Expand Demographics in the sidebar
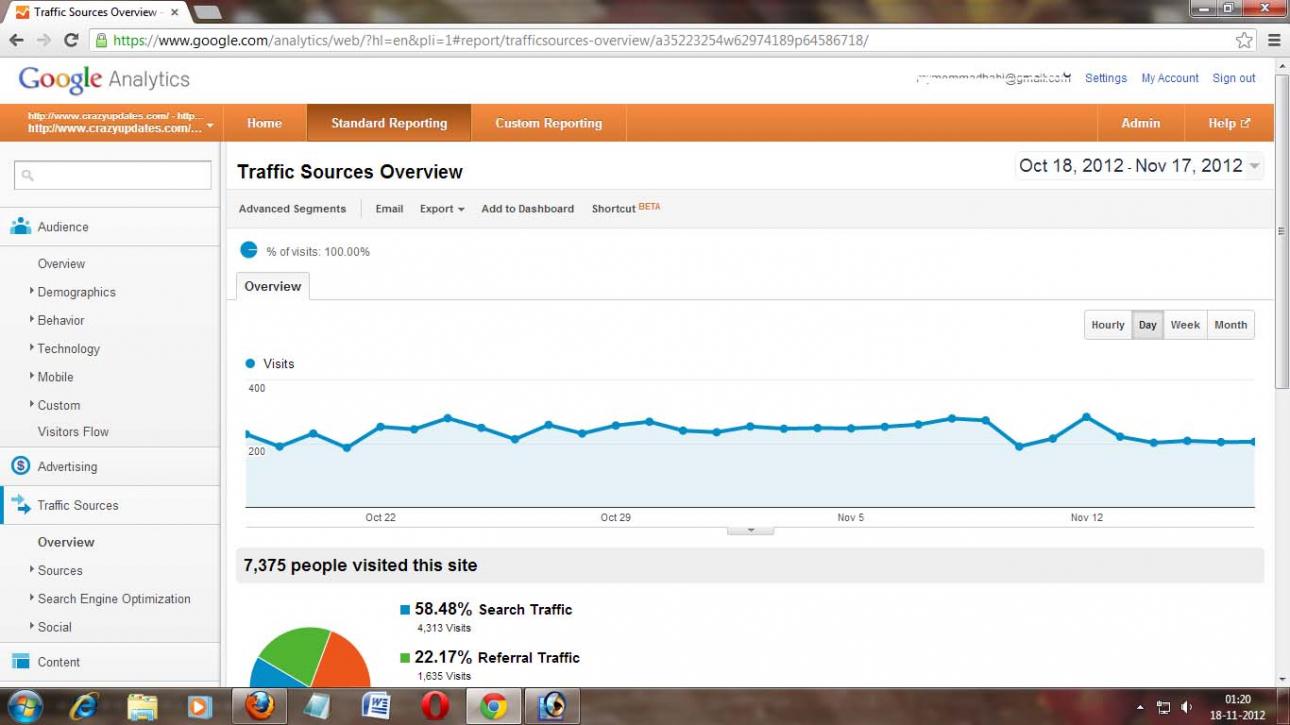1290x725 pixels. pyautogui.click(x=76, y=292)
